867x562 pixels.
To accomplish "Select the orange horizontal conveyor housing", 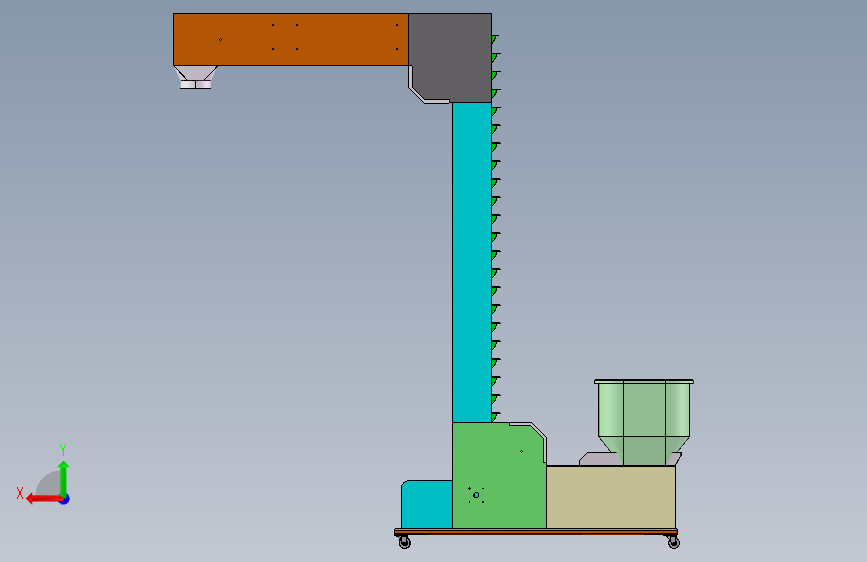I will [x=291, y=39].
